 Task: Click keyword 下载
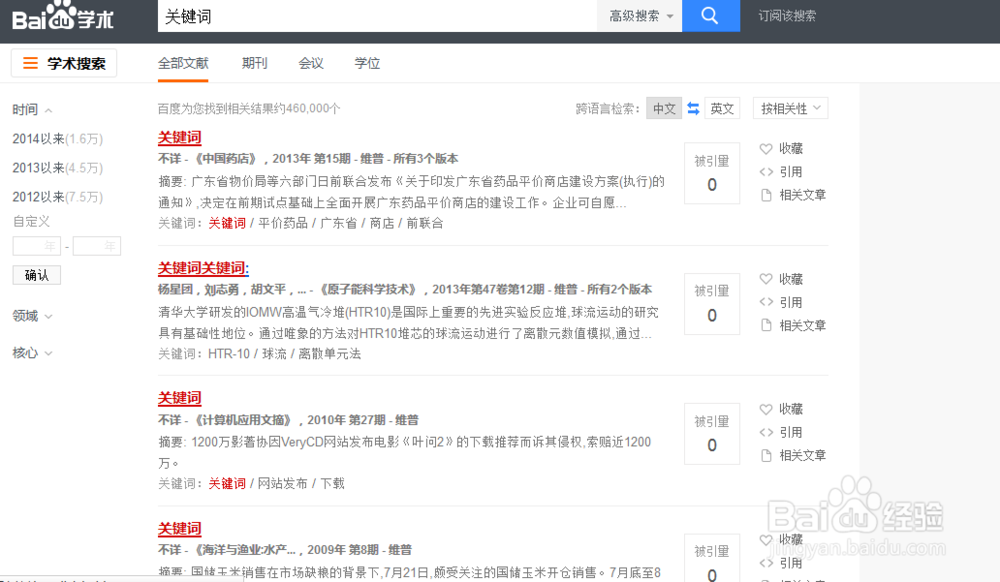(x=332, y=484)
